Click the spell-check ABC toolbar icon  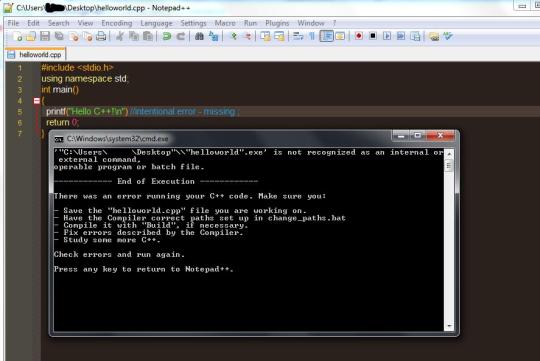pos(448,36)
